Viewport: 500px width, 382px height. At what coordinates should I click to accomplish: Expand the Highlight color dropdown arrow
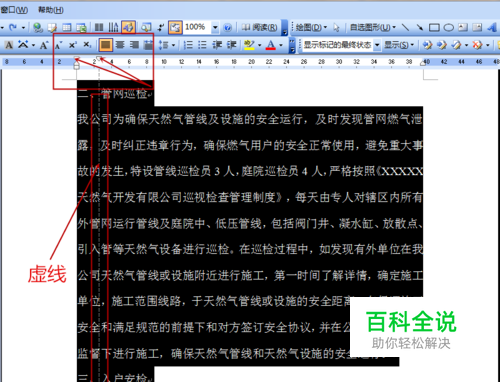click(x=260, y=45)
